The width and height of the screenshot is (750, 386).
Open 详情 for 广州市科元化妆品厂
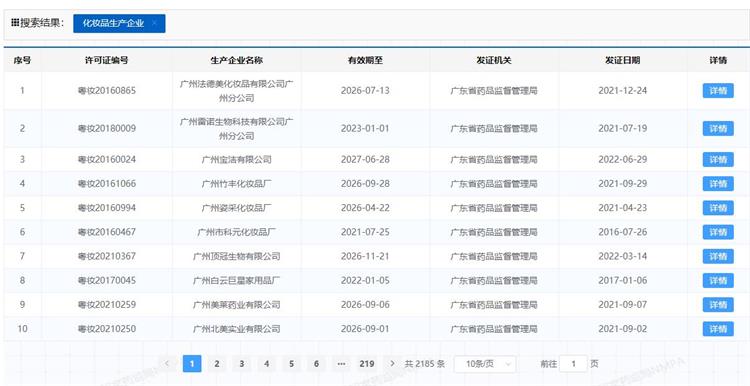(x=718, y=232)
